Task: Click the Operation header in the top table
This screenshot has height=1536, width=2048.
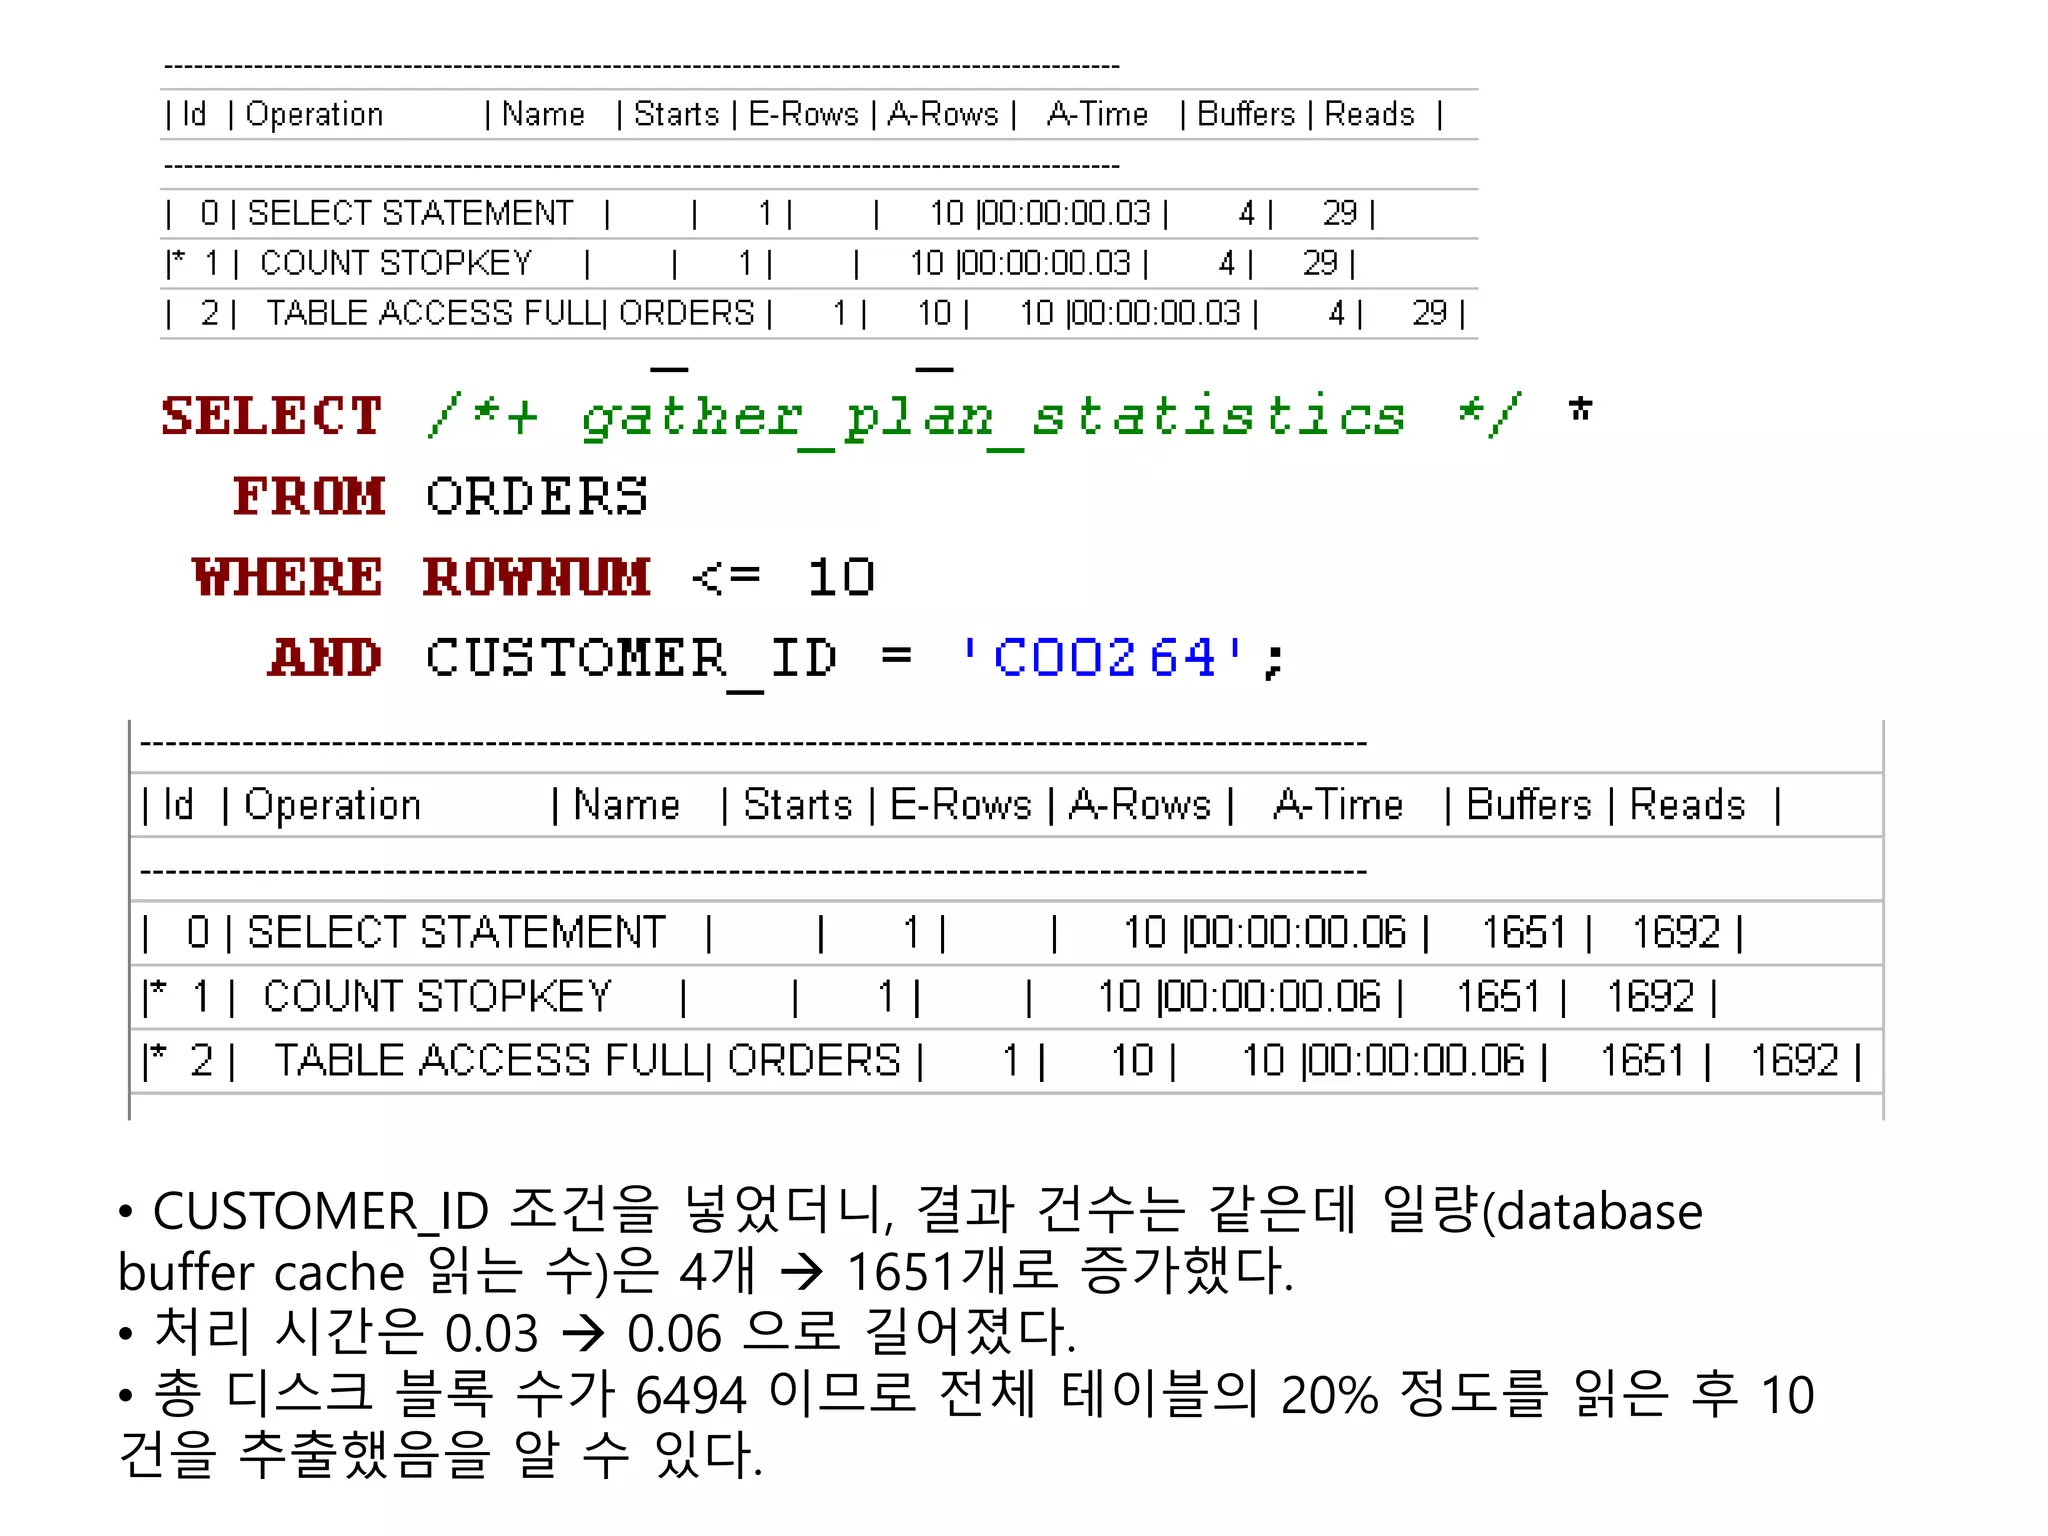Action: 314,114
